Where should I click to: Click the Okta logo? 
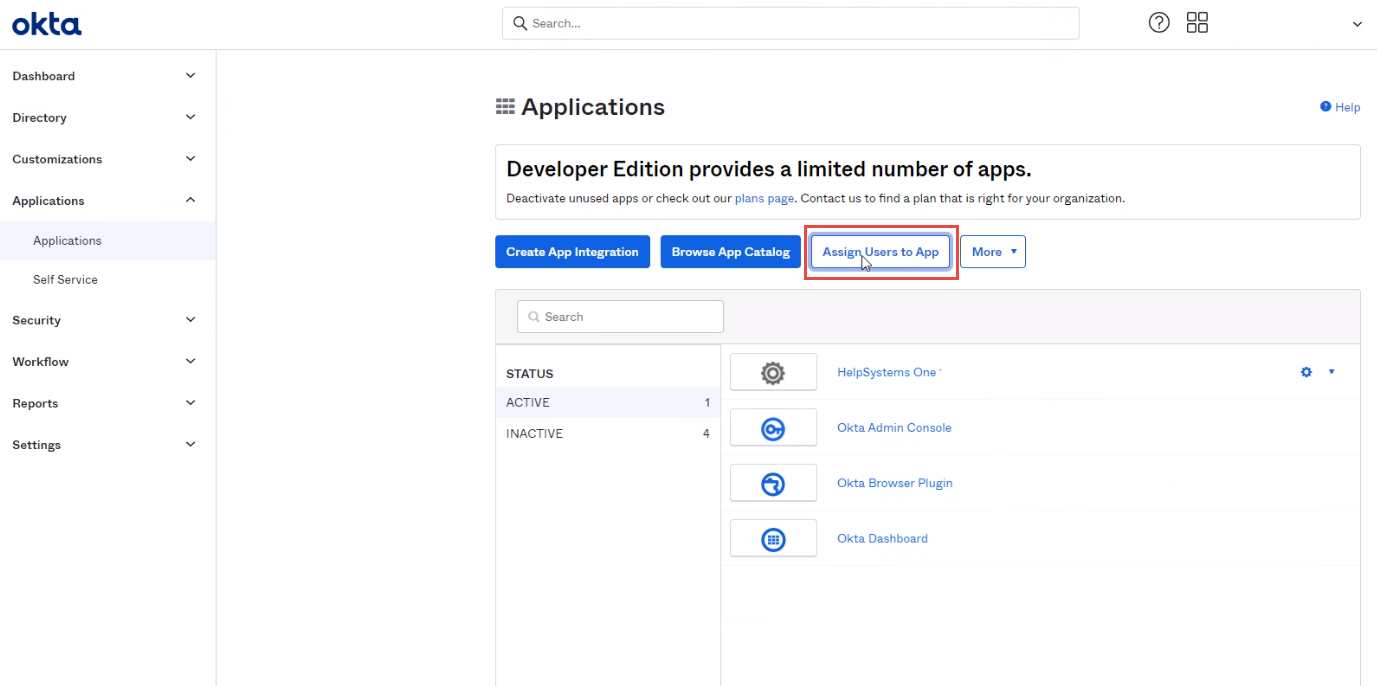(47, 25)
